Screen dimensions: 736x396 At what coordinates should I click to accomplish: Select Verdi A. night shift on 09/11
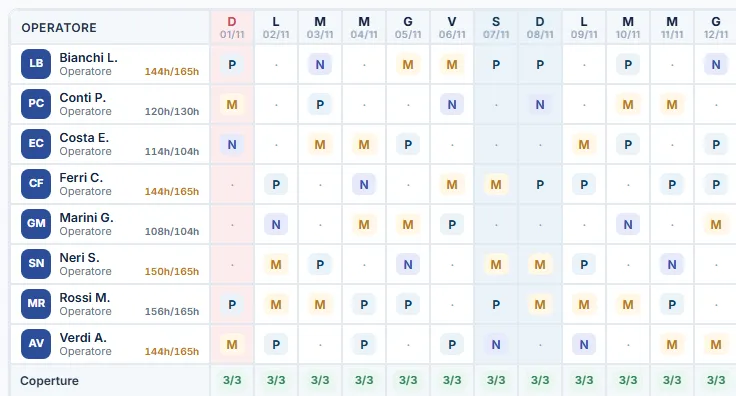(x=584, y=345)
